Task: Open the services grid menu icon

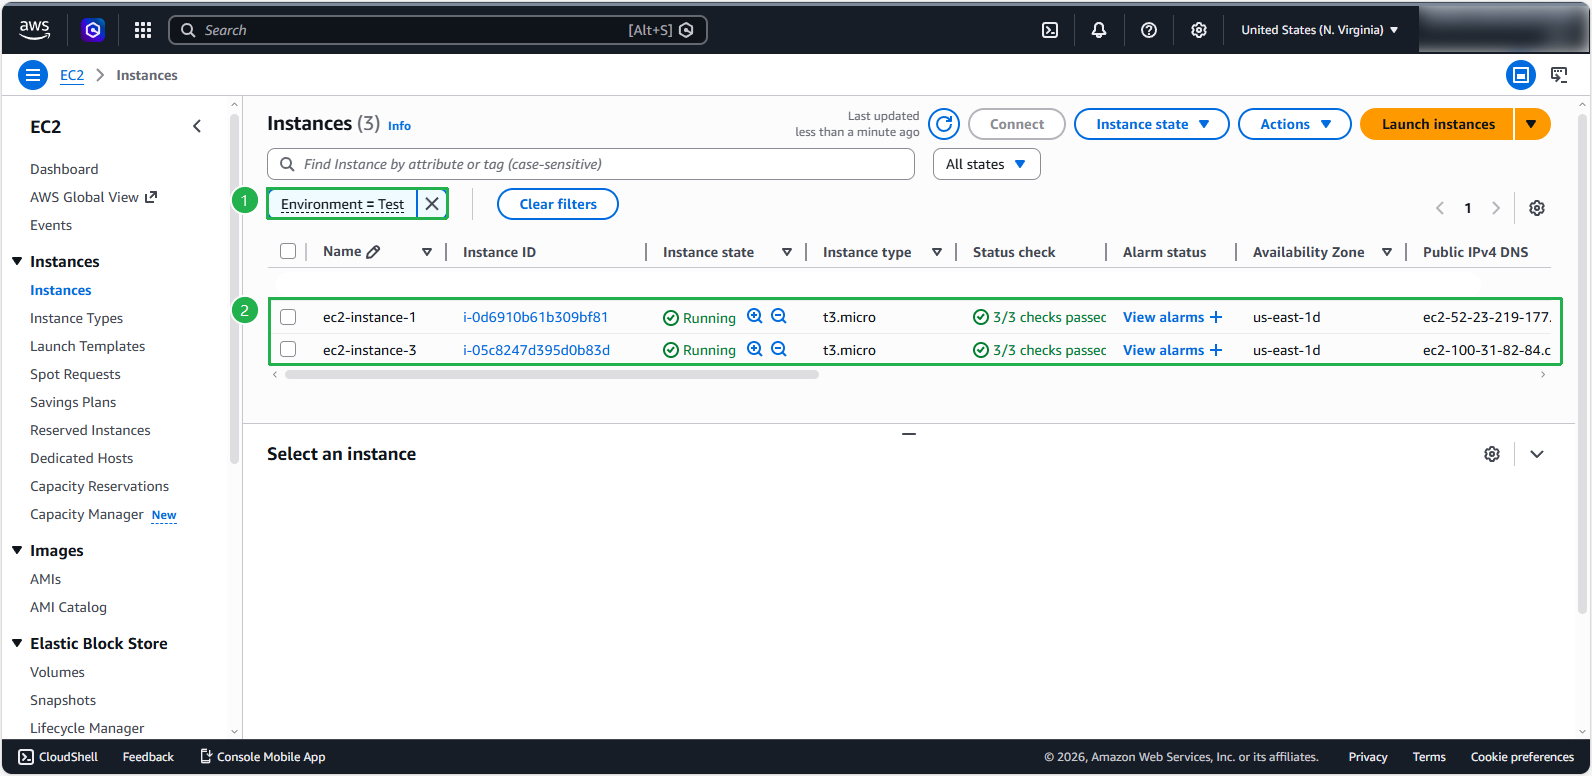Action: click(x=143, y=30)
